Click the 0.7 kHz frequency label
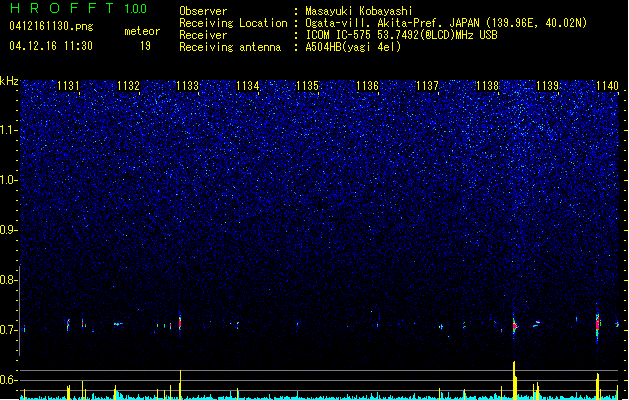Viewport: 629px width, 400px height. pos(9,330)
